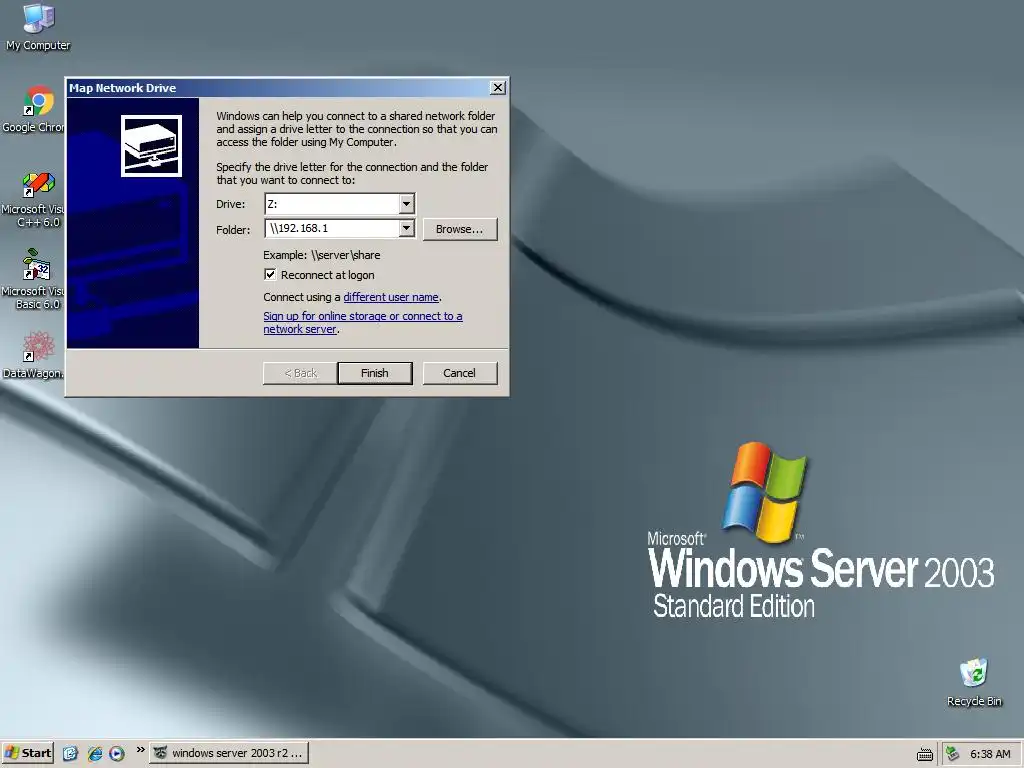This screenshot has width=1024, height=768.
Task: Open the Start menu
Action: [x=27, y=753]
